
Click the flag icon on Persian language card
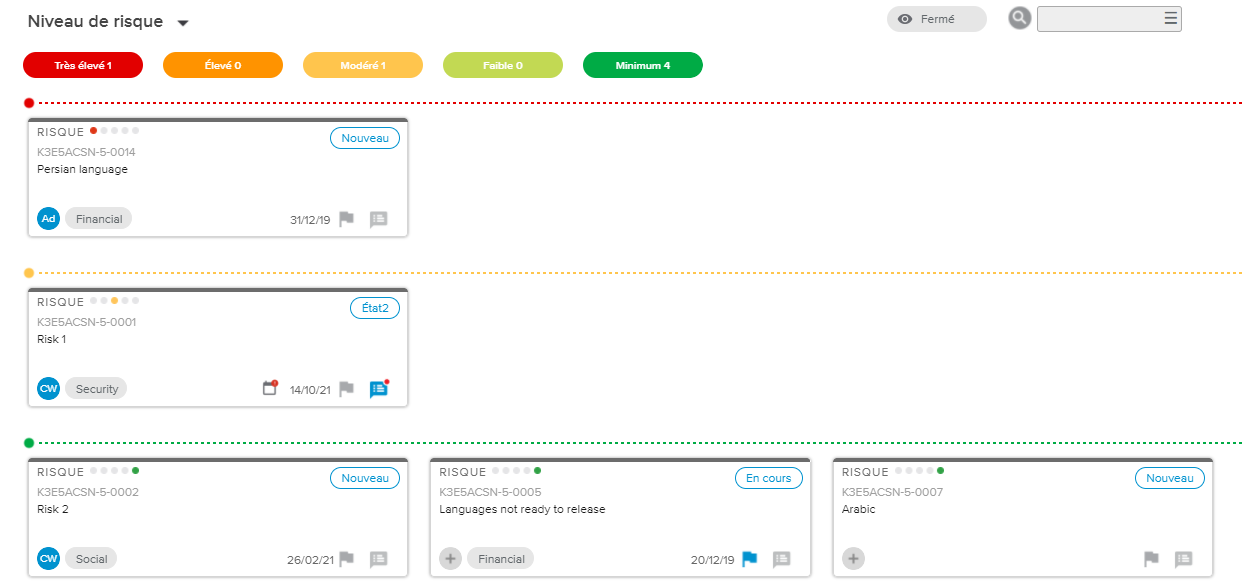[x=346, y=219]
